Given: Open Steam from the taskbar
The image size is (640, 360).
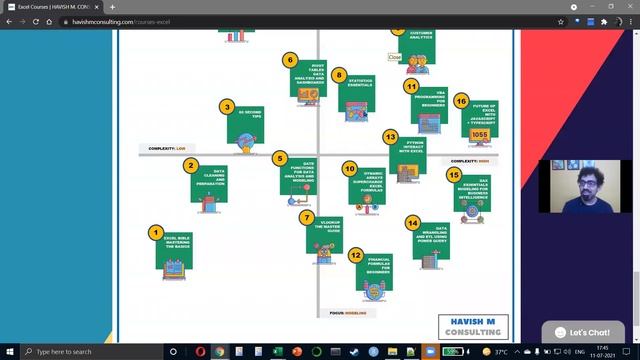Looking at the screenshot, I should [354, 351].
